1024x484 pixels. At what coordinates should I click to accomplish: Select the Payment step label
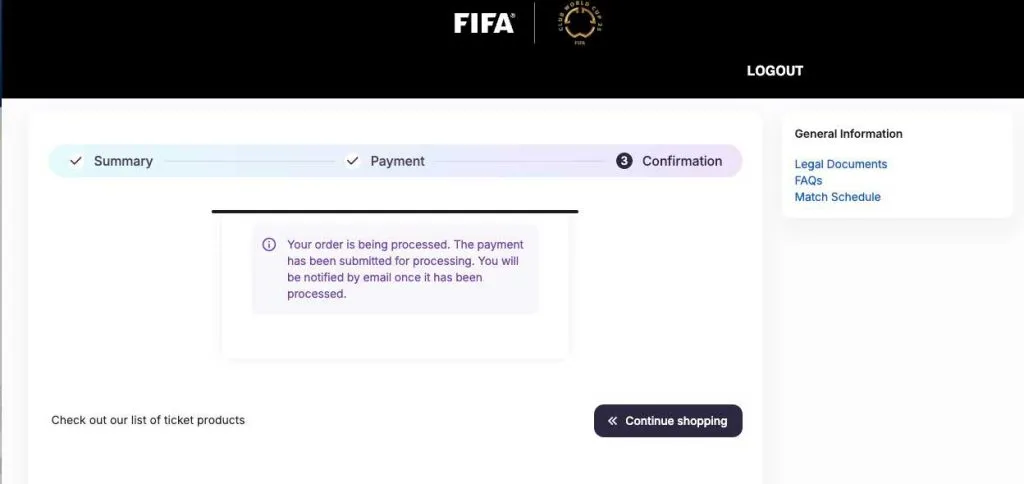click(397, 161)
